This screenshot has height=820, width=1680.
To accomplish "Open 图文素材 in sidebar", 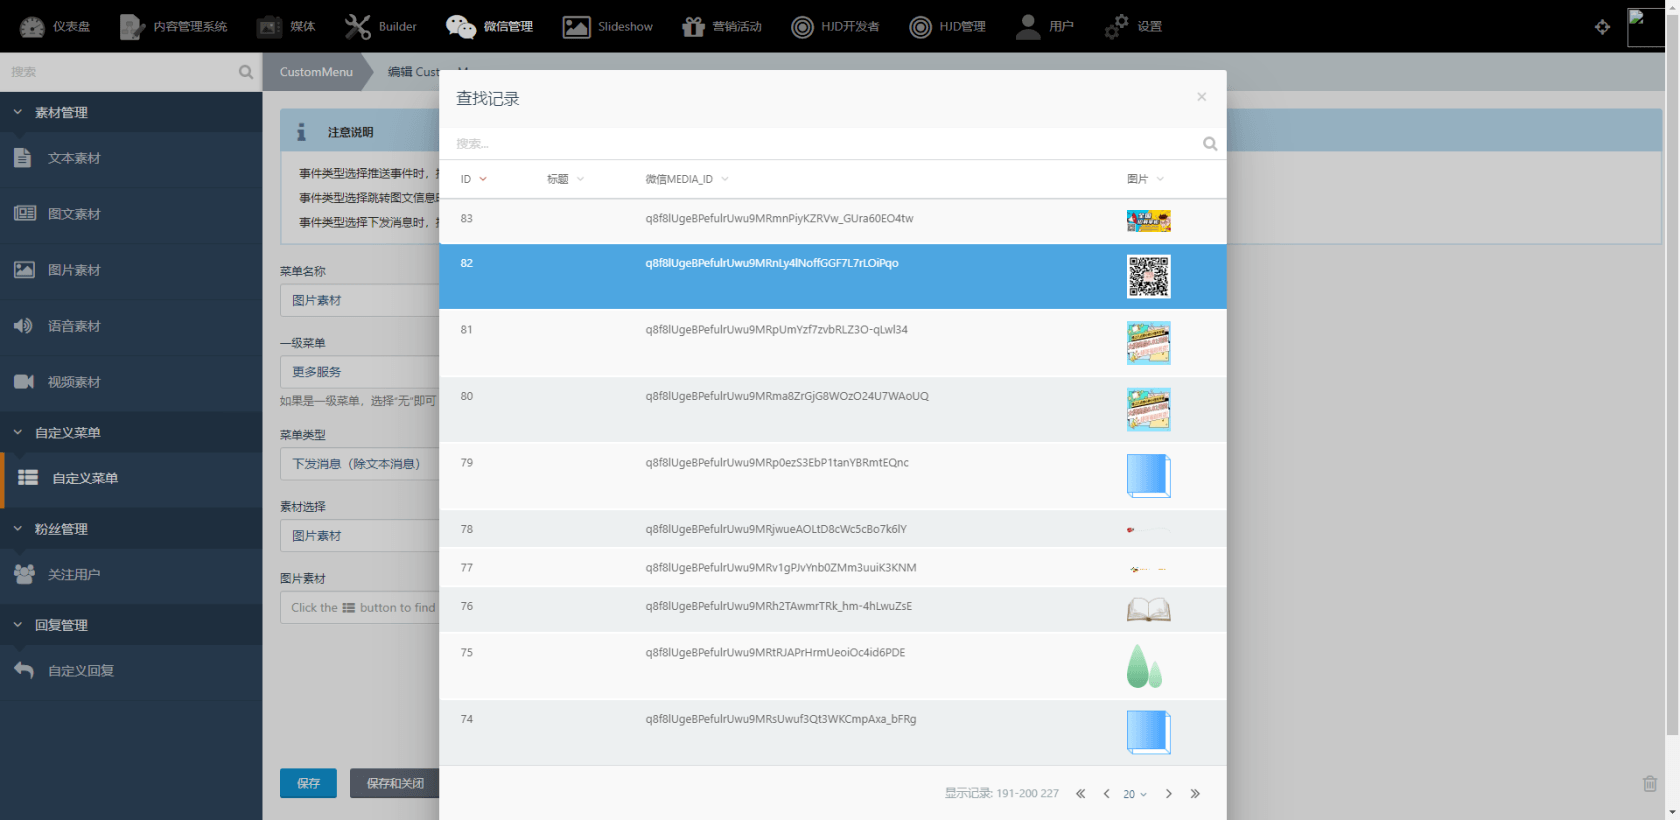I will [x=131, y=214].
